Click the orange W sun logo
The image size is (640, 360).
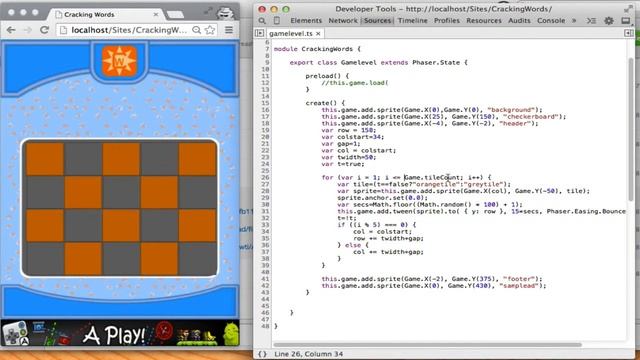[x=119, y=61]
